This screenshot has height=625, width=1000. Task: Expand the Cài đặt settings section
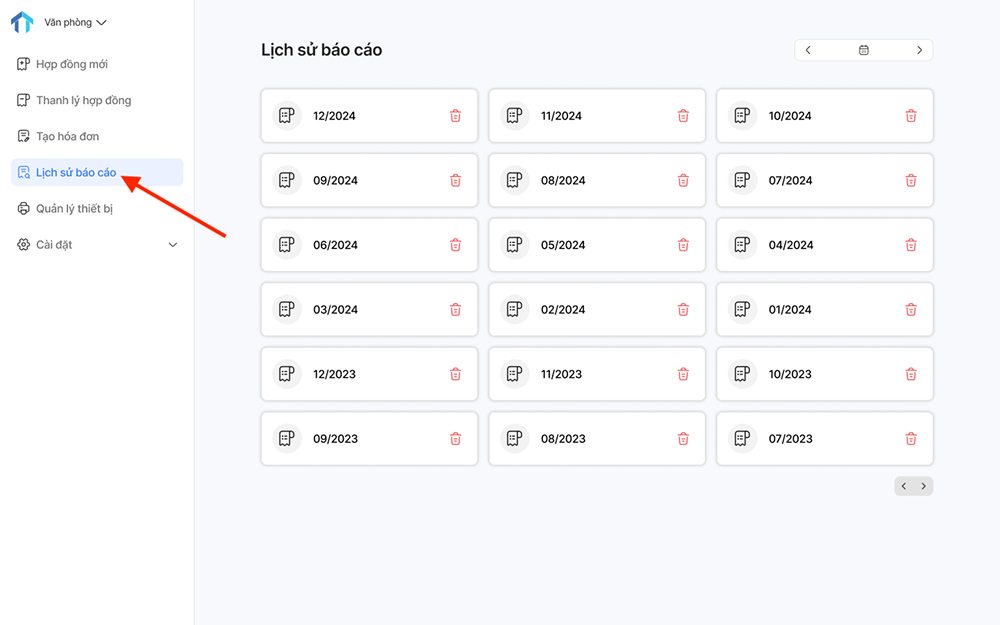[x=173, y=245]
